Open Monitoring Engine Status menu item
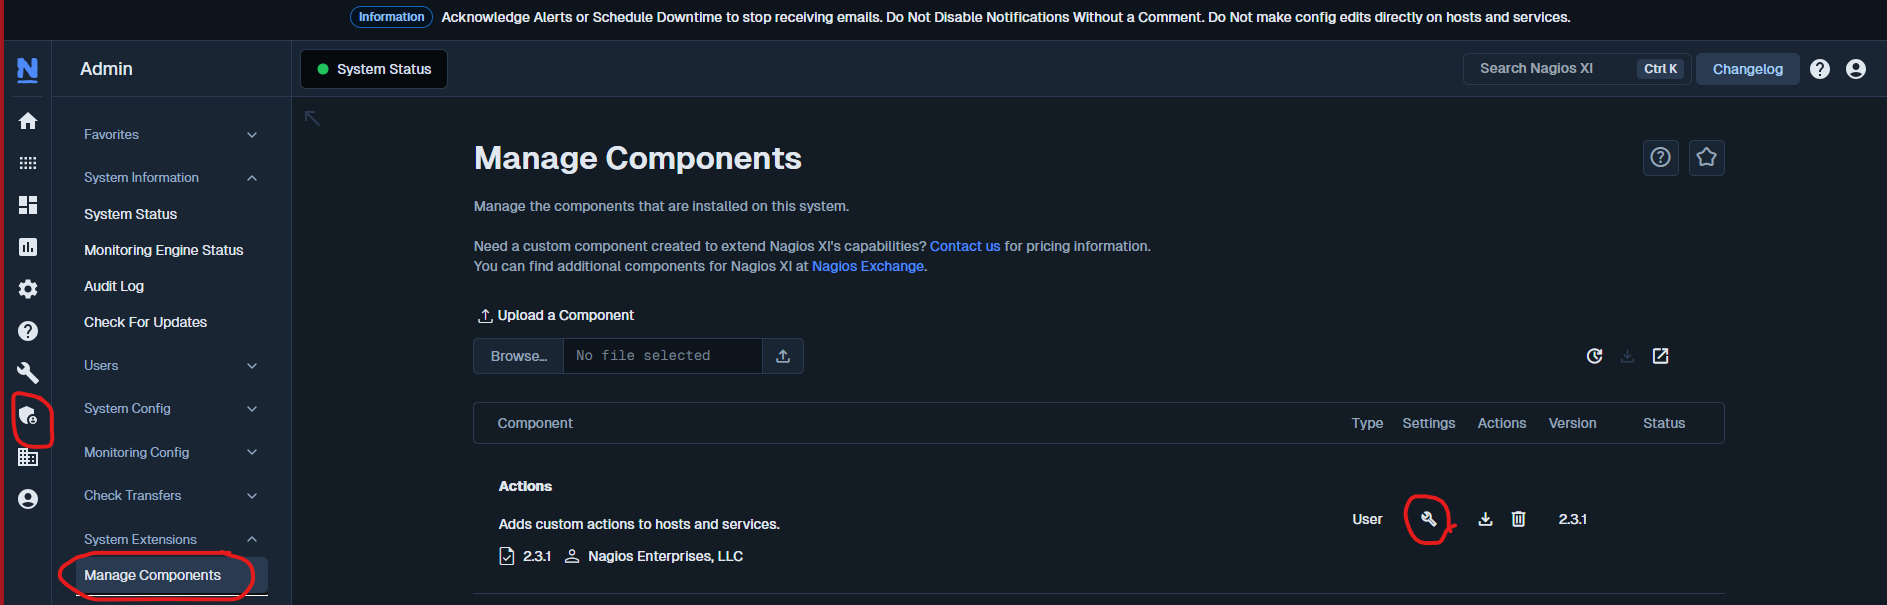 click(163, 250)
